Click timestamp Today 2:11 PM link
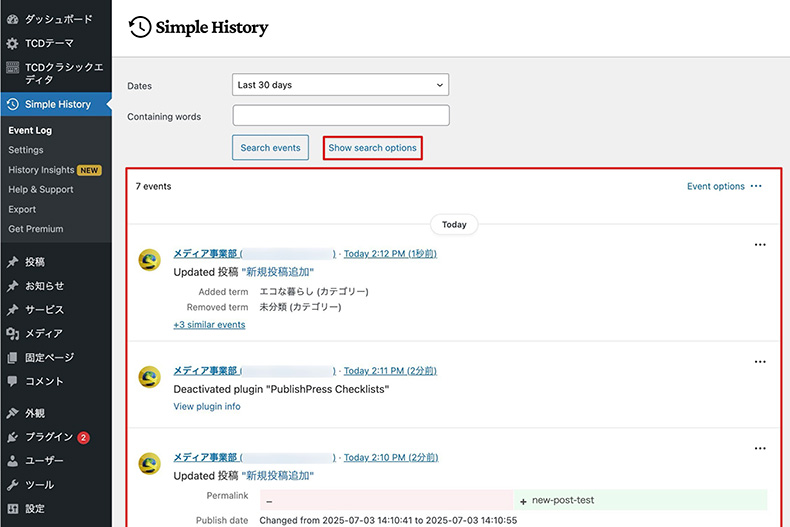The width and height of the screenshot is (790, 527). pyautogui.click(x=390, y=371)
